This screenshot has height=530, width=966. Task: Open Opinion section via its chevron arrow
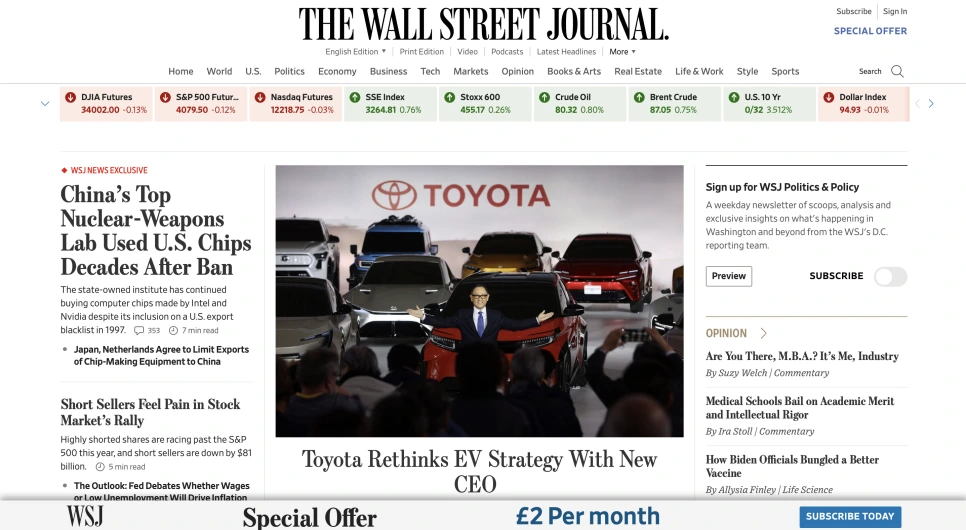pos(763,333)
